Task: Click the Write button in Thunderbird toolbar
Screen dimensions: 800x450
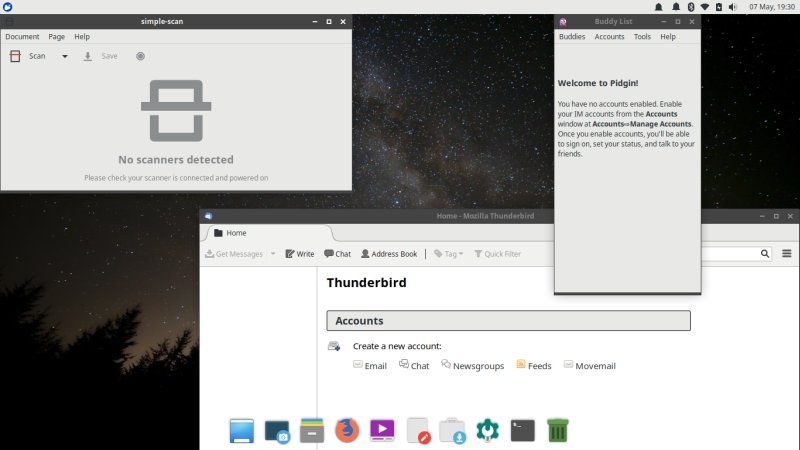Action: 300,254
